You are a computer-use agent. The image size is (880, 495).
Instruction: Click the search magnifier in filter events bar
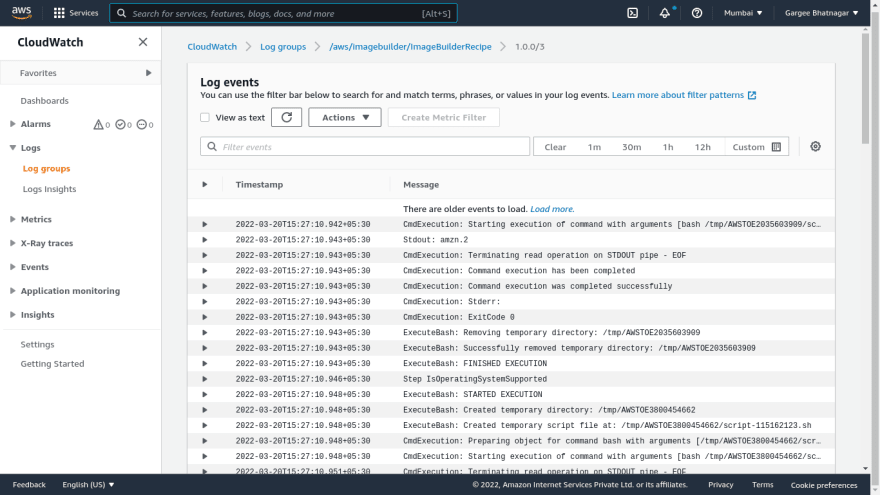click(x=212, y=146)
